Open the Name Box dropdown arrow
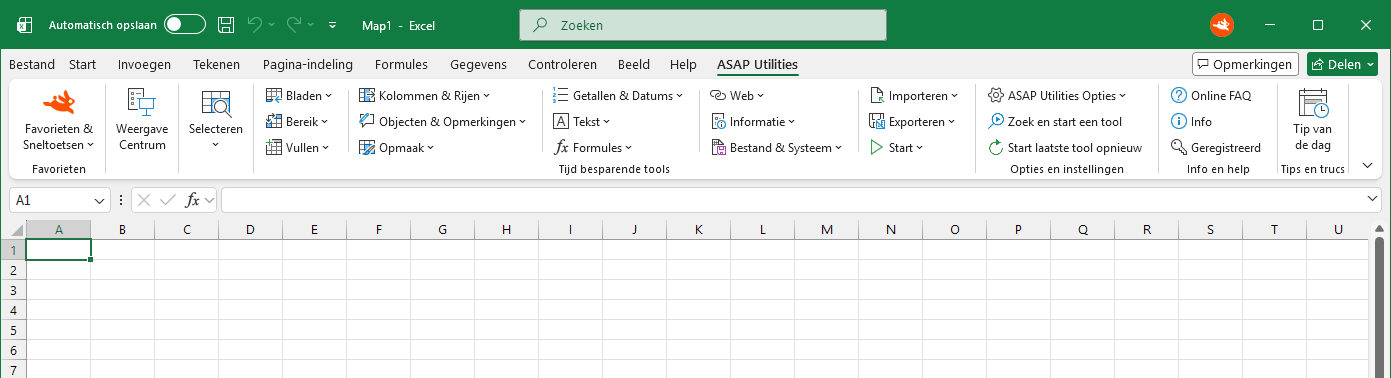Screen dimensions: 1391x378 point(100,200)
